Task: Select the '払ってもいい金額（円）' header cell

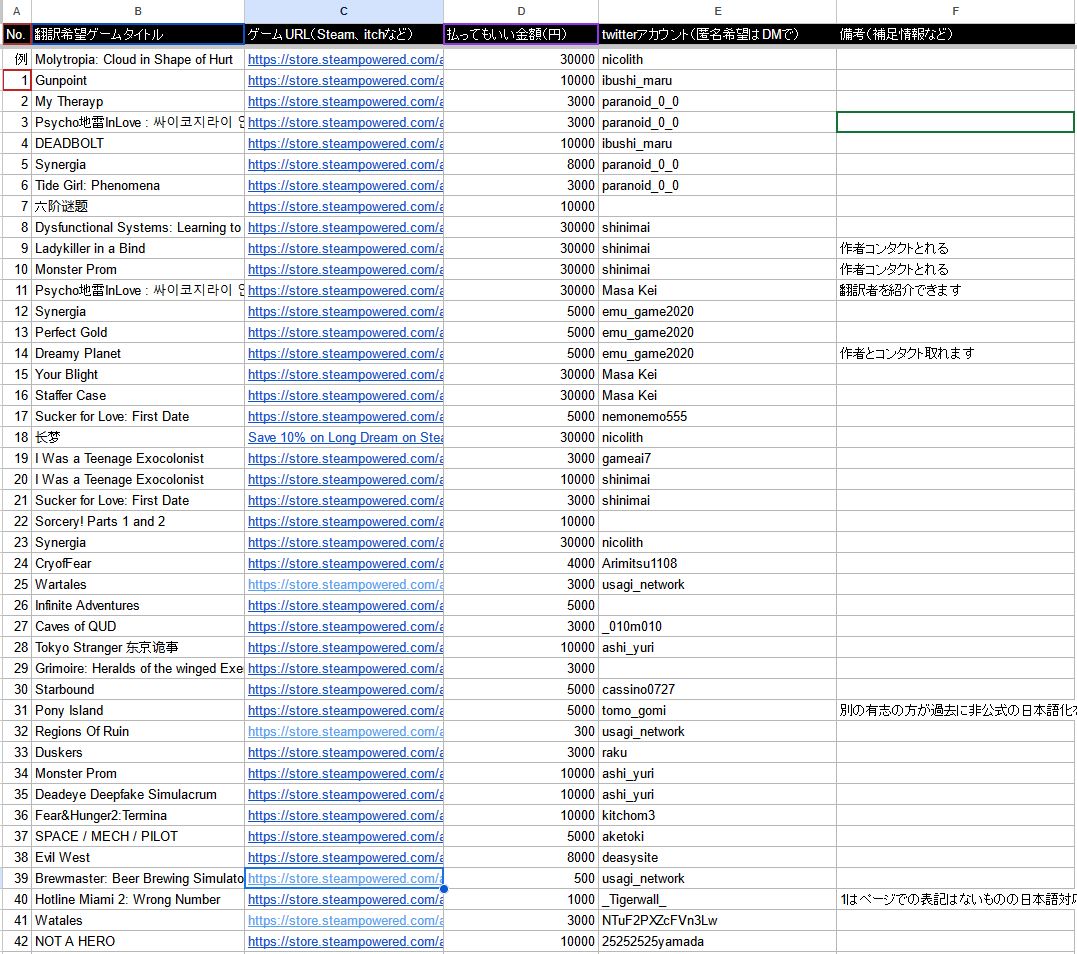Action: pos(520,33)
